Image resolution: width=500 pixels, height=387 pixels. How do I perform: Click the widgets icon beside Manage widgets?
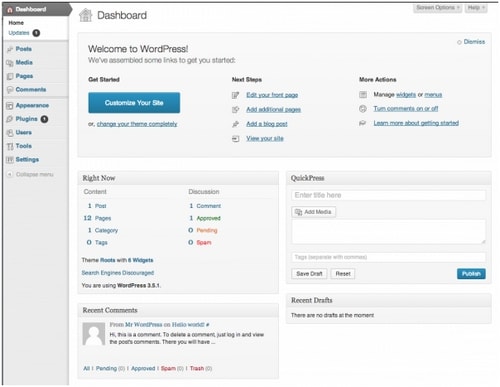point(363,95)
